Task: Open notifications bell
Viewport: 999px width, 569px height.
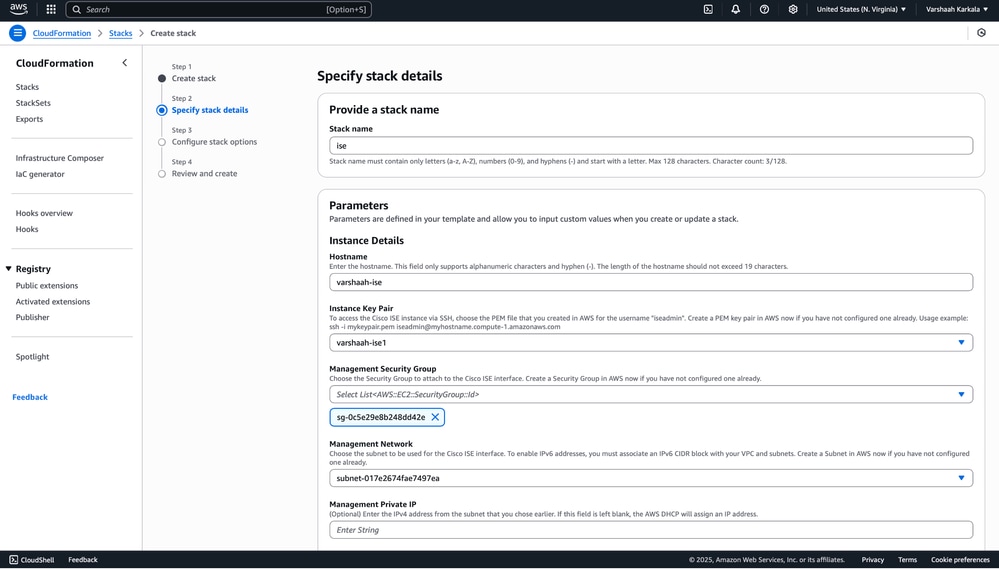Action: tap(736, 10)
